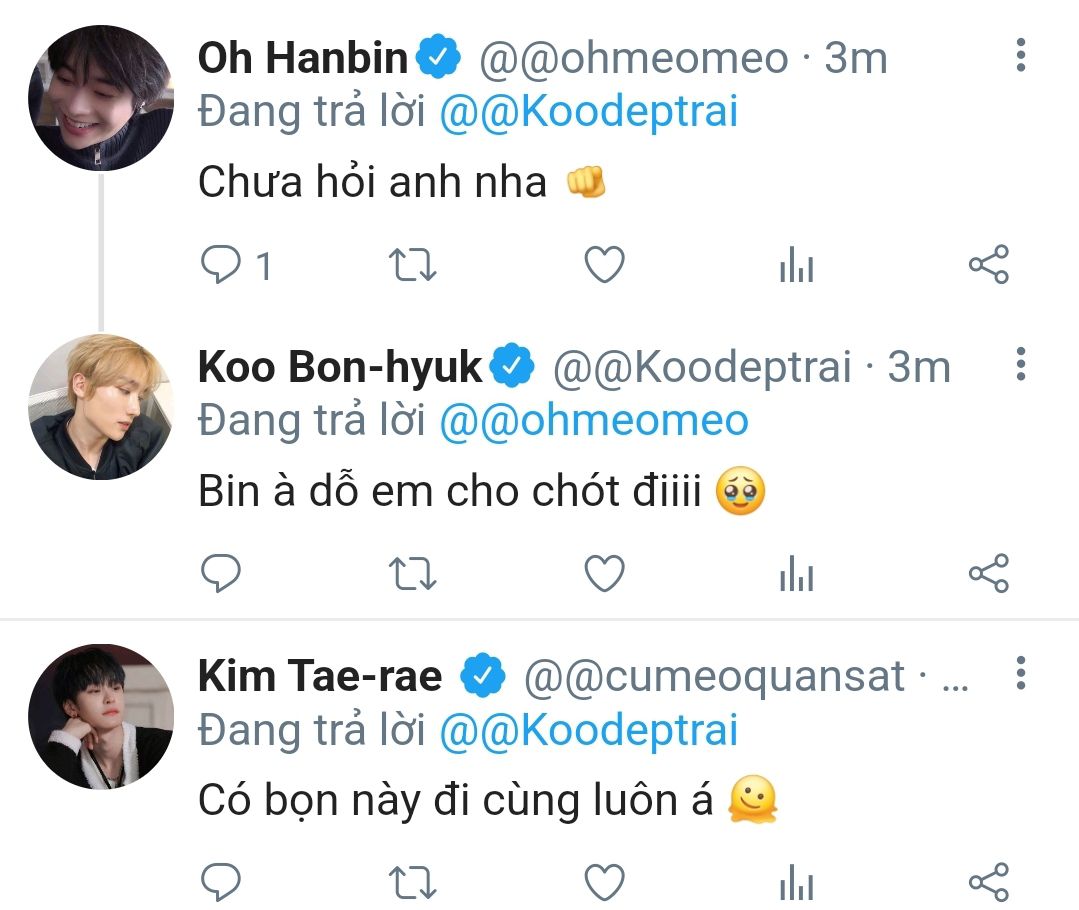Share Koo Bon-hyuk's tweet
This screenshot has width=1079, height=910.
[x=989, y=574]
